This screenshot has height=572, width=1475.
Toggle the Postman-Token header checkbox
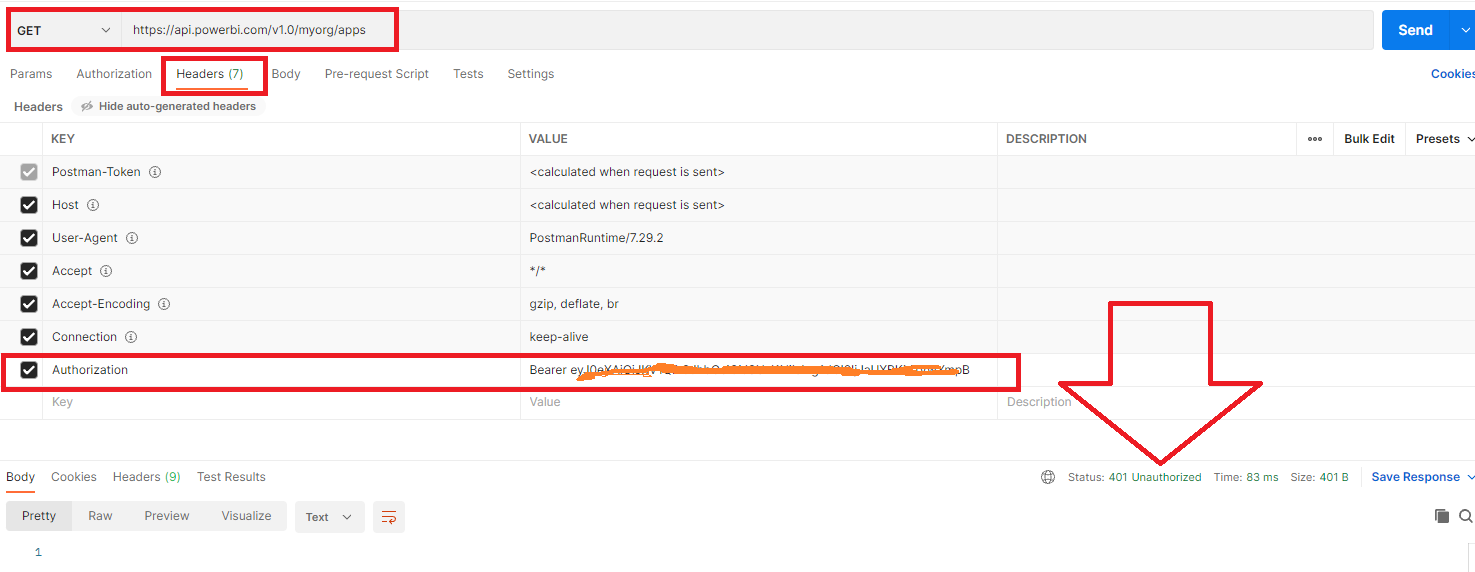pos(29,172)
